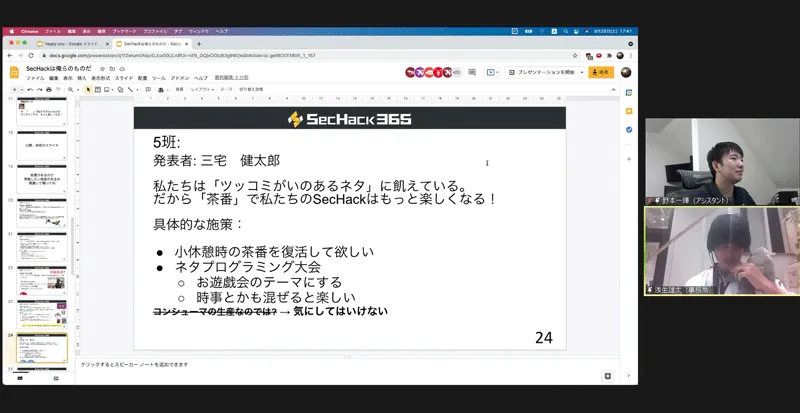This screenshot has width=800, height=413.
Task: Open the comment history icon
Action: point(472,72)
